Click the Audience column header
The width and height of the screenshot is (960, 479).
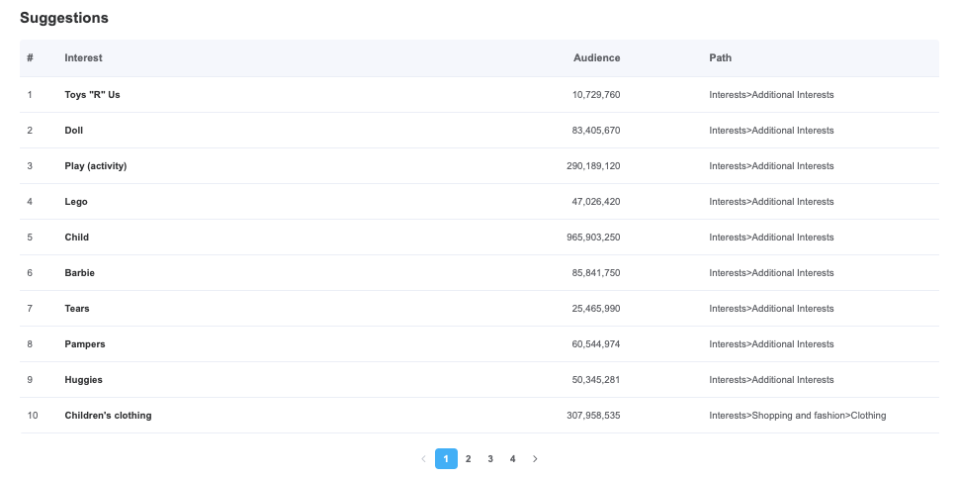(596, 58)
